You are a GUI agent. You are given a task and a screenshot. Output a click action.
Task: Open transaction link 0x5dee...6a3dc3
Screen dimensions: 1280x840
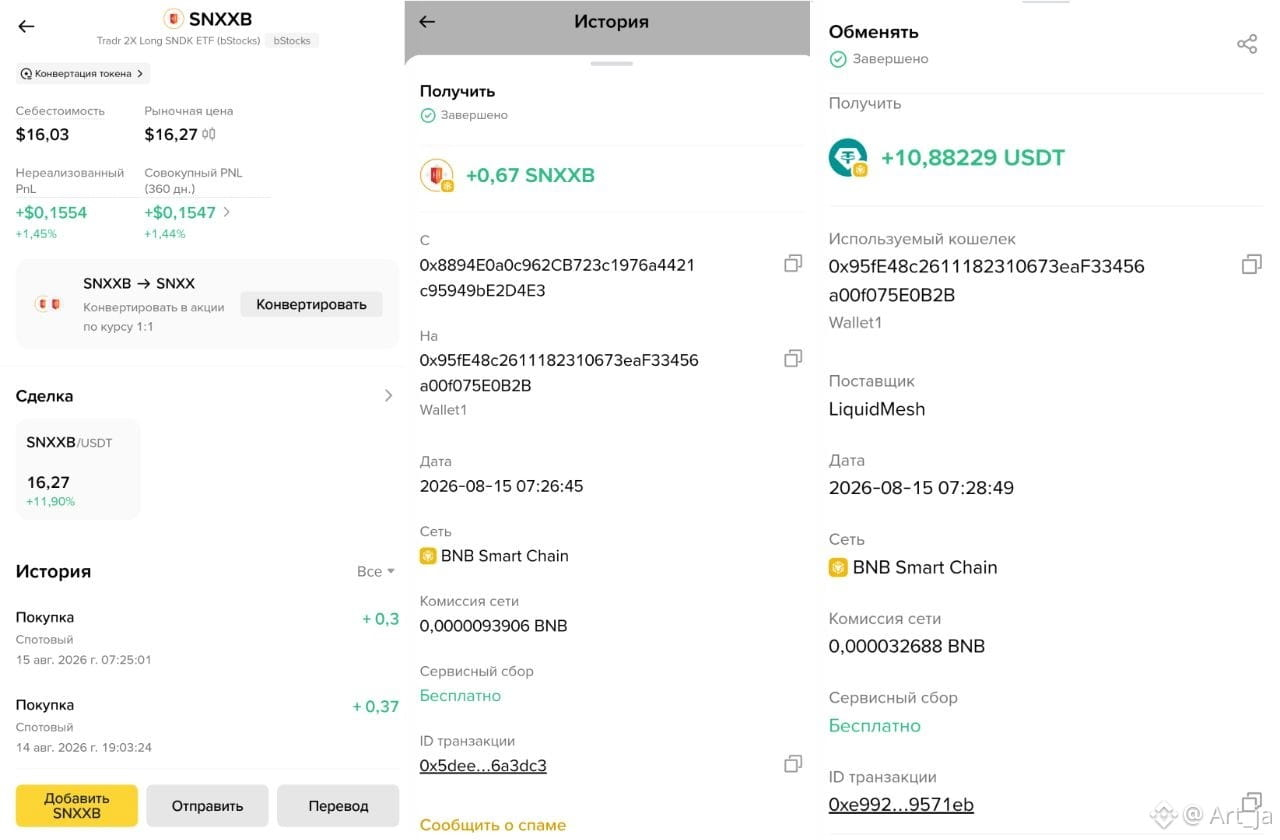483,766
